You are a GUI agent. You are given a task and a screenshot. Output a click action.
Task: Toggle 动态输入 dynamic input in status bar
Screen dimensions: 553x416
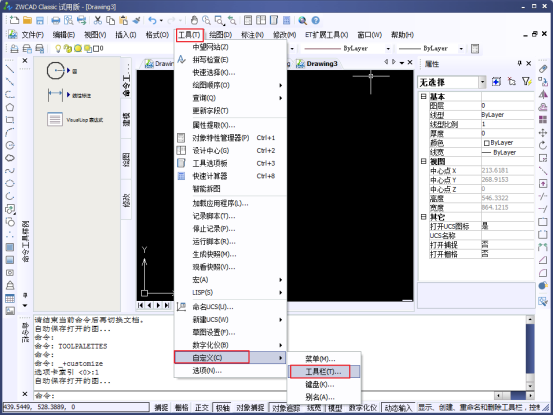(x=398, y=408)
